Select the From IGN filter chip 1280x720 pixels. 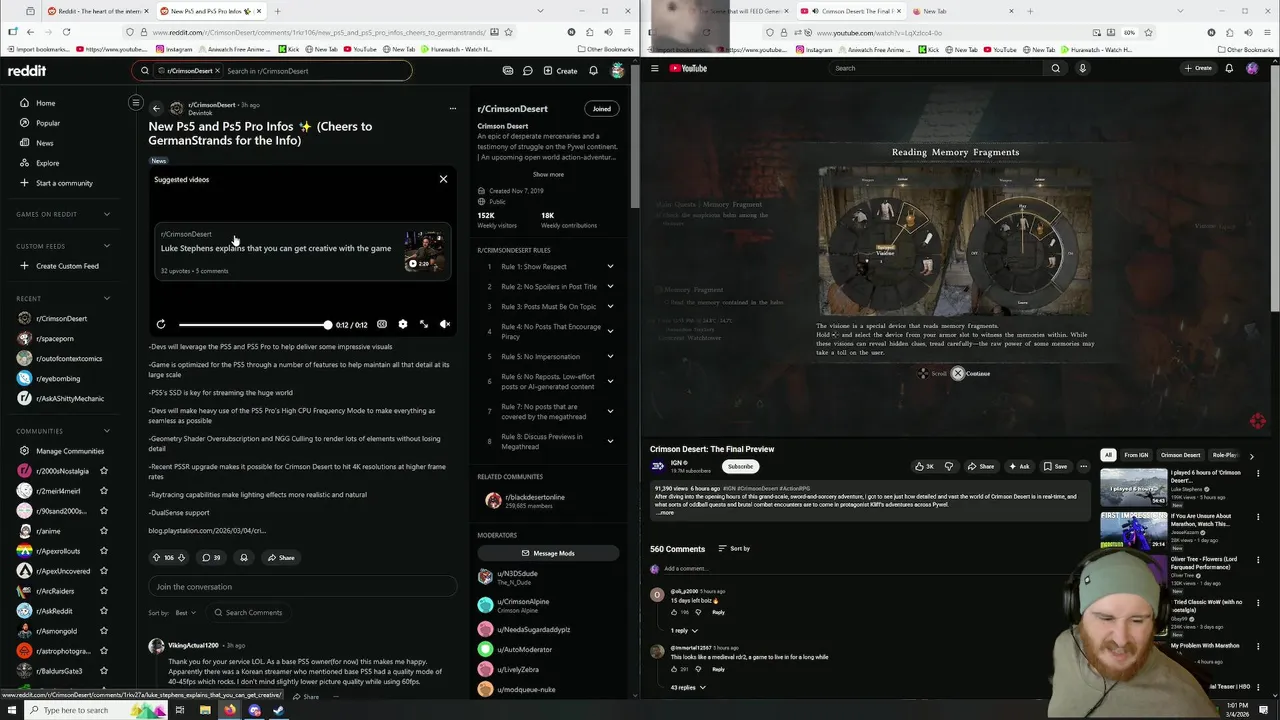click(x=1136, y=455)
